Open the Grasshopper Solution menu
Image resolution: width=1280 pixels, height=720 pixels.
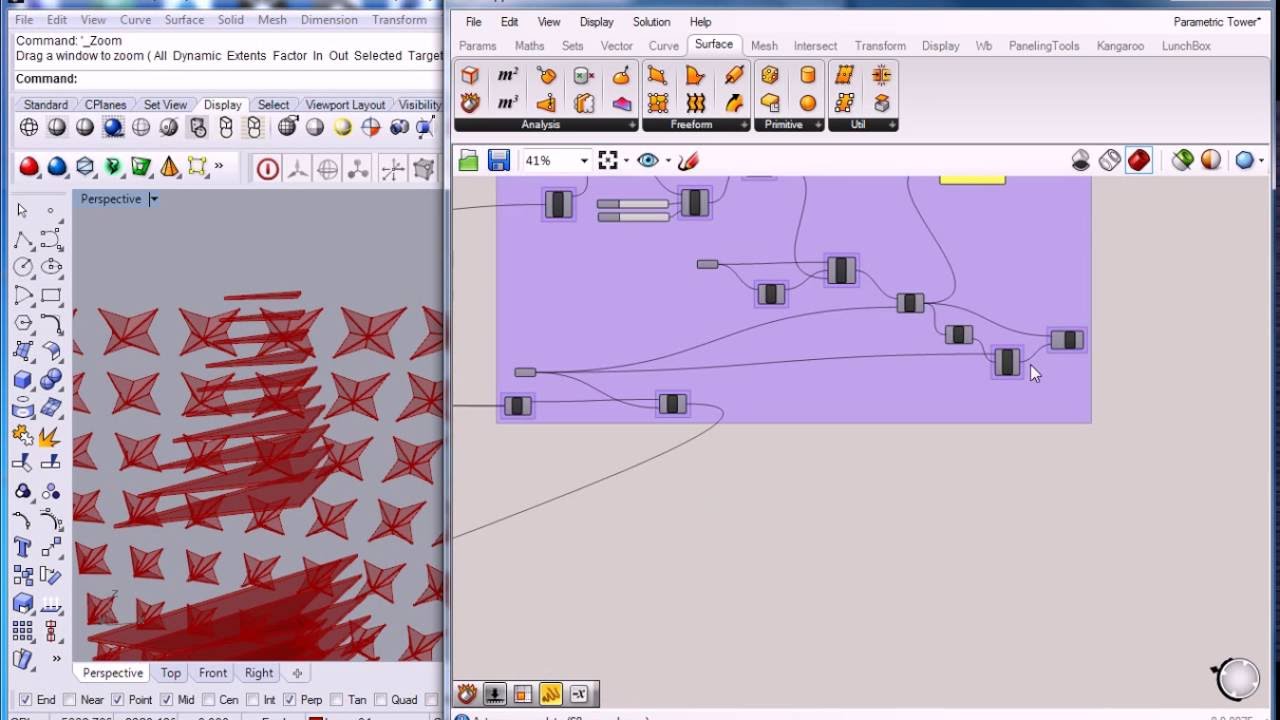point(651,21)
